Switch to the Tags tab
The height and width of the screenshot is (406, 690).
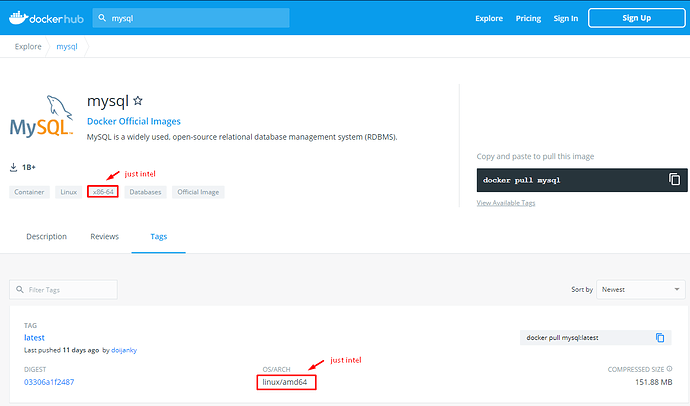click(158, 236)
